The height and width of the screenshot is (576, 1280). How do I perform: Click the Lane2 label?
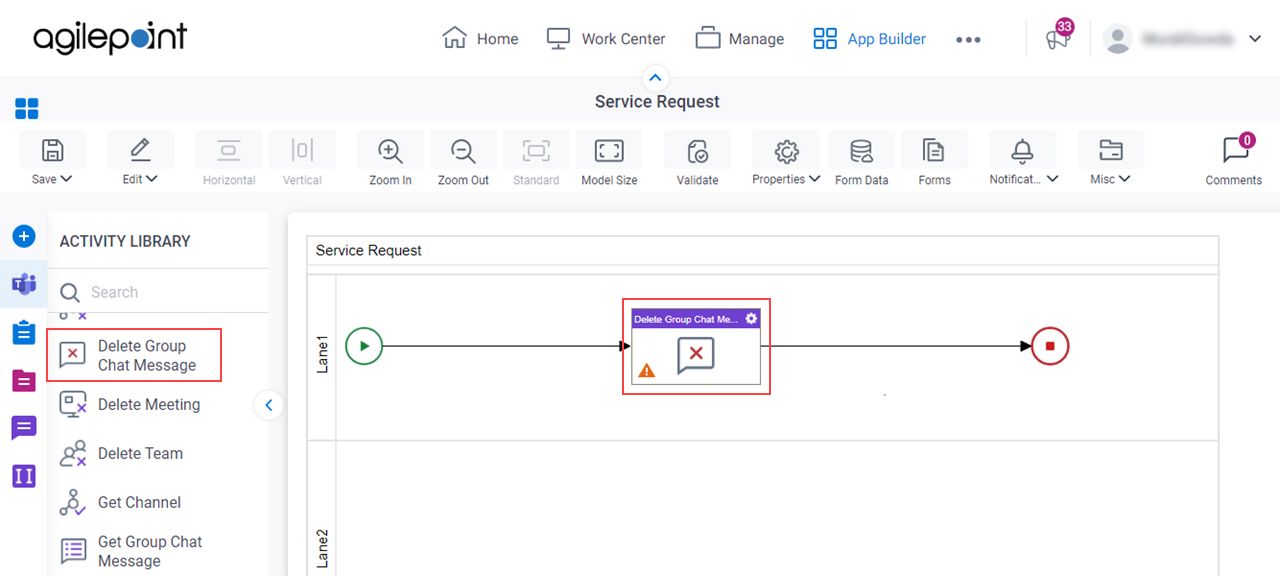(322, 549)
